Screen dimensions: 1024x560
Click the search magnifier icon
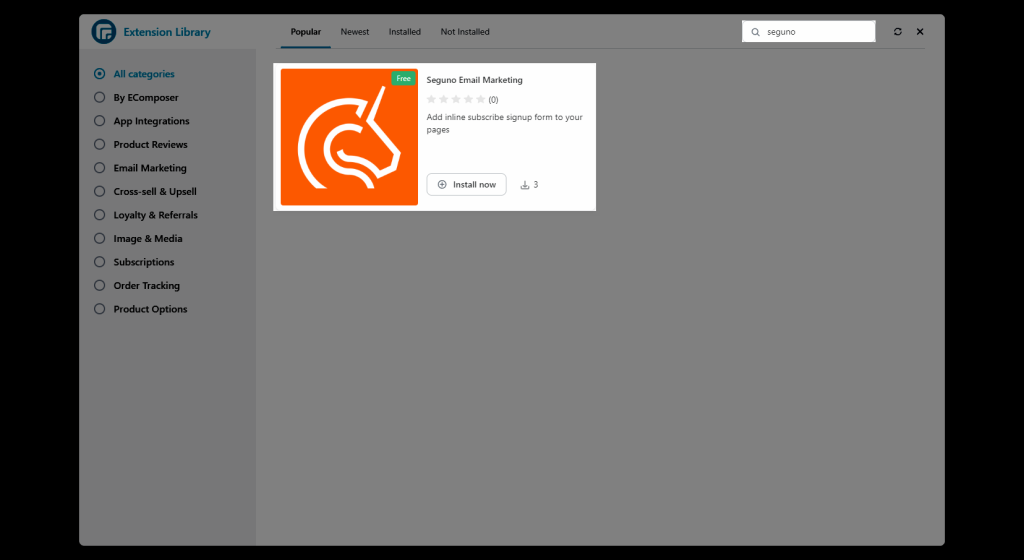tap(756, 32)
